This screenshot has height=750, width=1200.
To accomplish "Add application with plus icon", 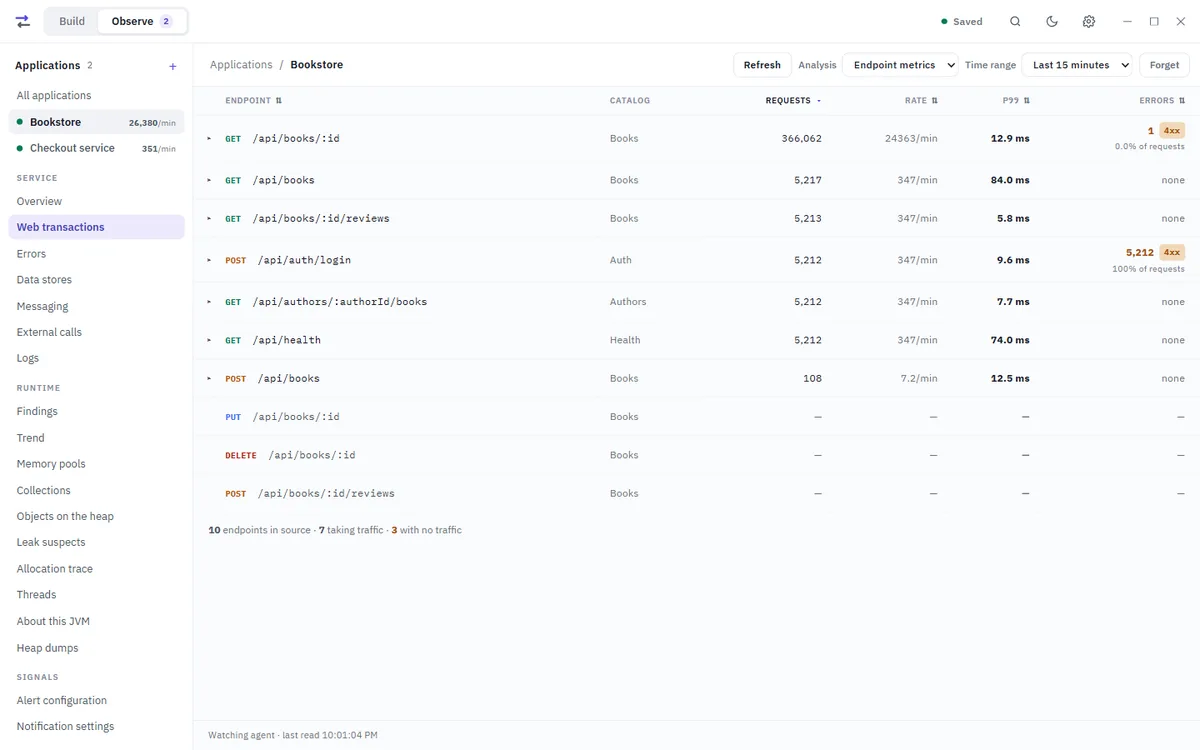I will coord(173,66).
